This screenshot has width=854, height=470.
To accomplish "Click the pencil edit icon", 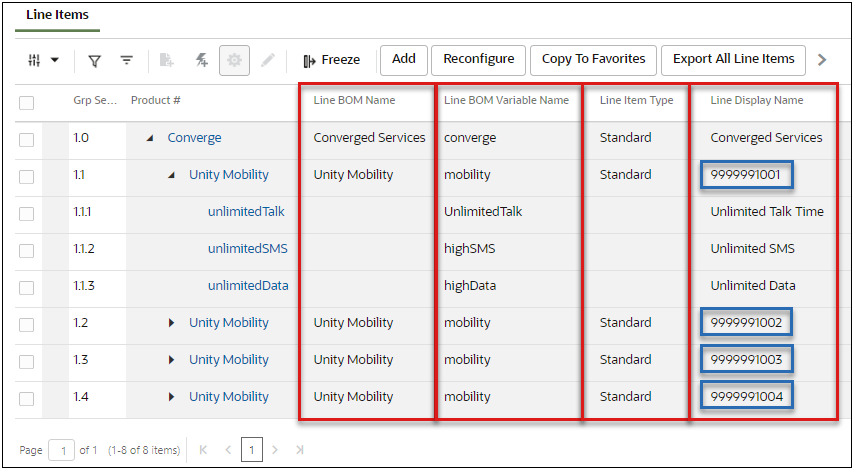I will pos(267,61).
